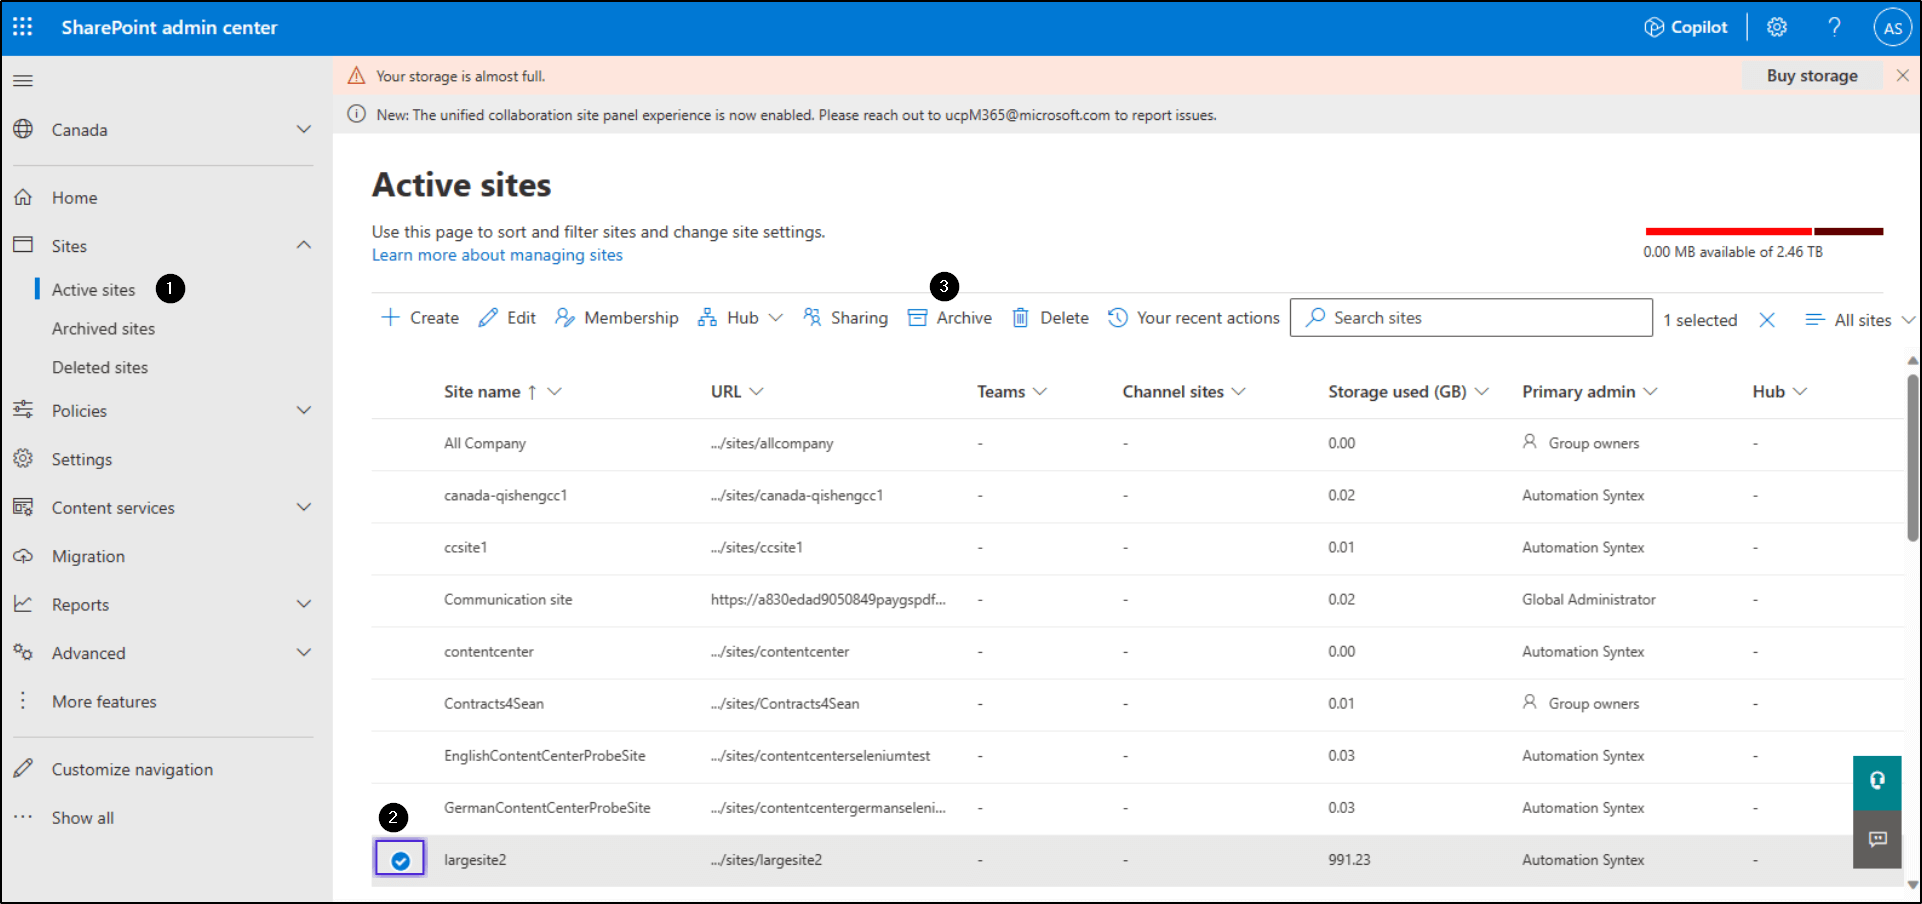Screen dimensions: 1922x904
Task: Collapse the left navigation pane
Action: pos(23,80)
